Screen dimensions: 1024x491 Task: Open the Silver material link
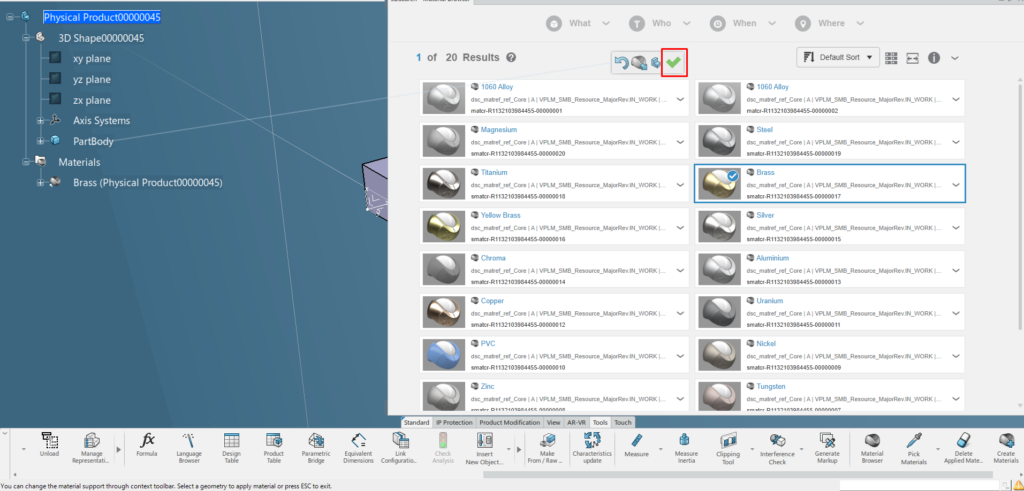(765, 215)
